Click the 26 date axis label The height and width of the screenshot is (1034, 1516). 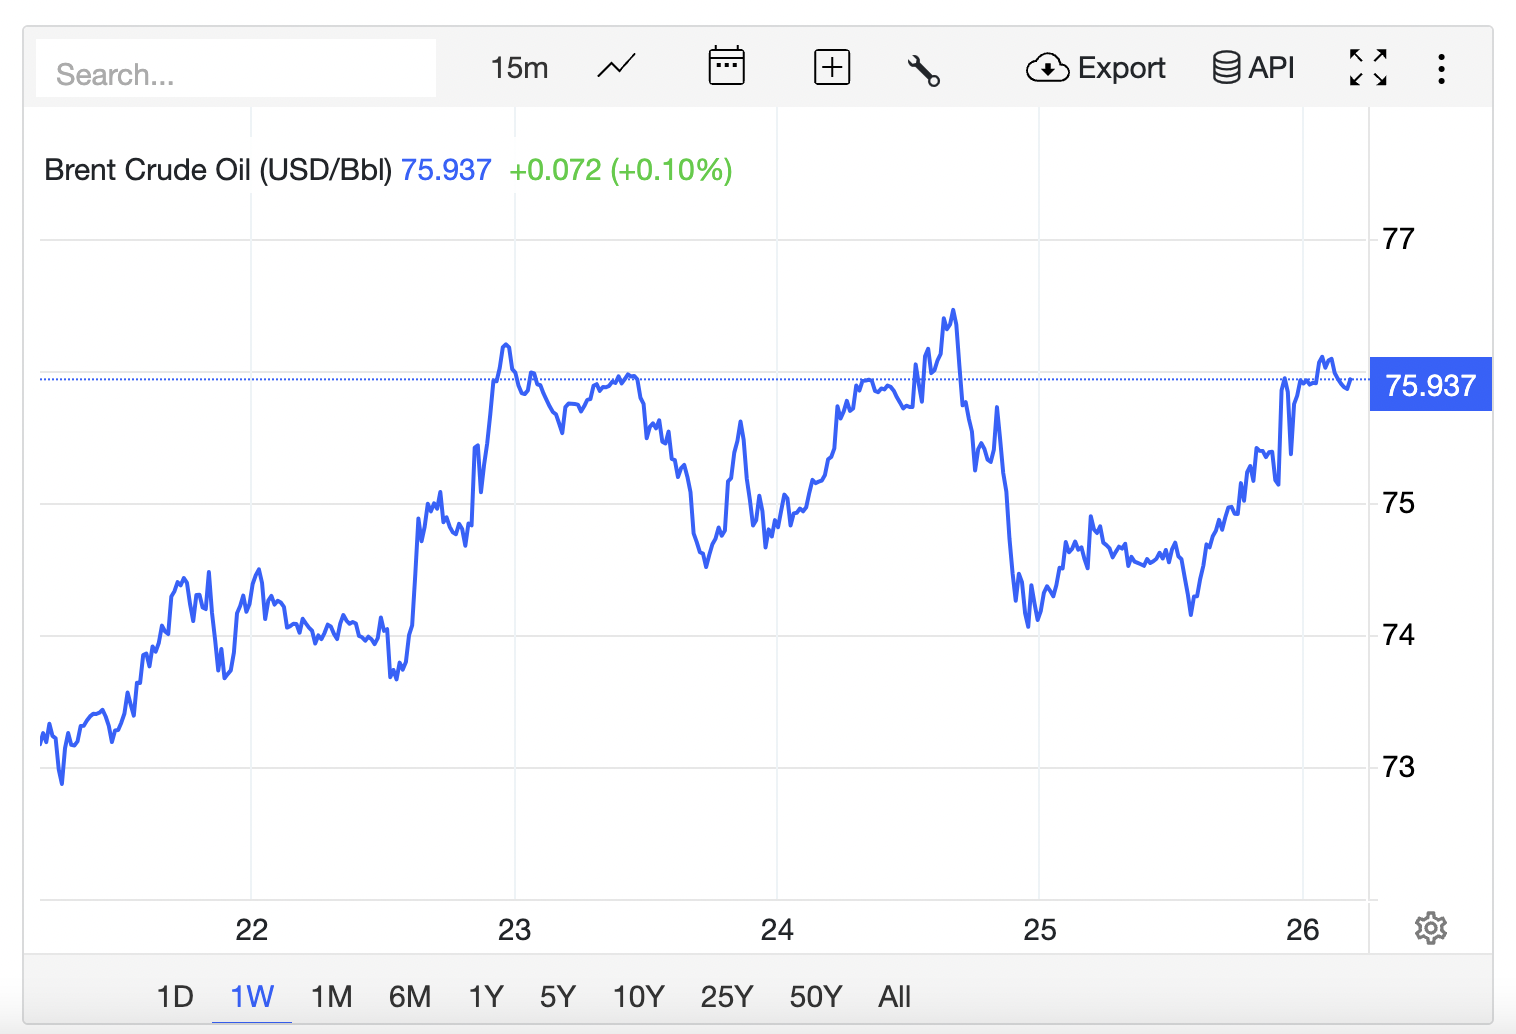click(1303, 930)
